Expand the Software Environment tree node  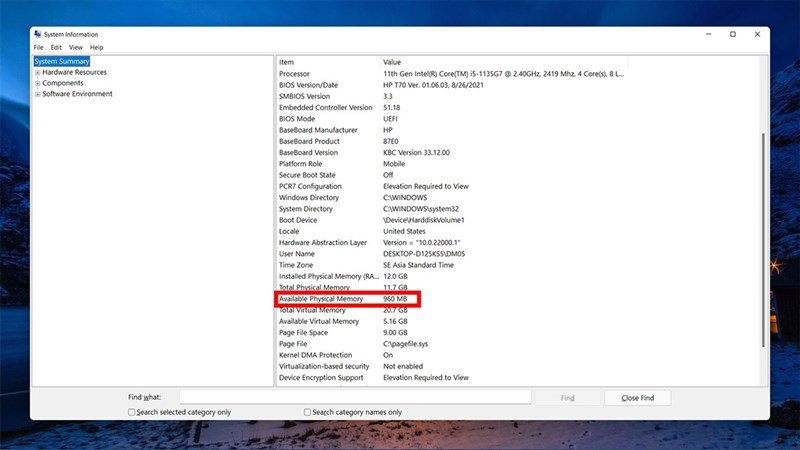38,94
